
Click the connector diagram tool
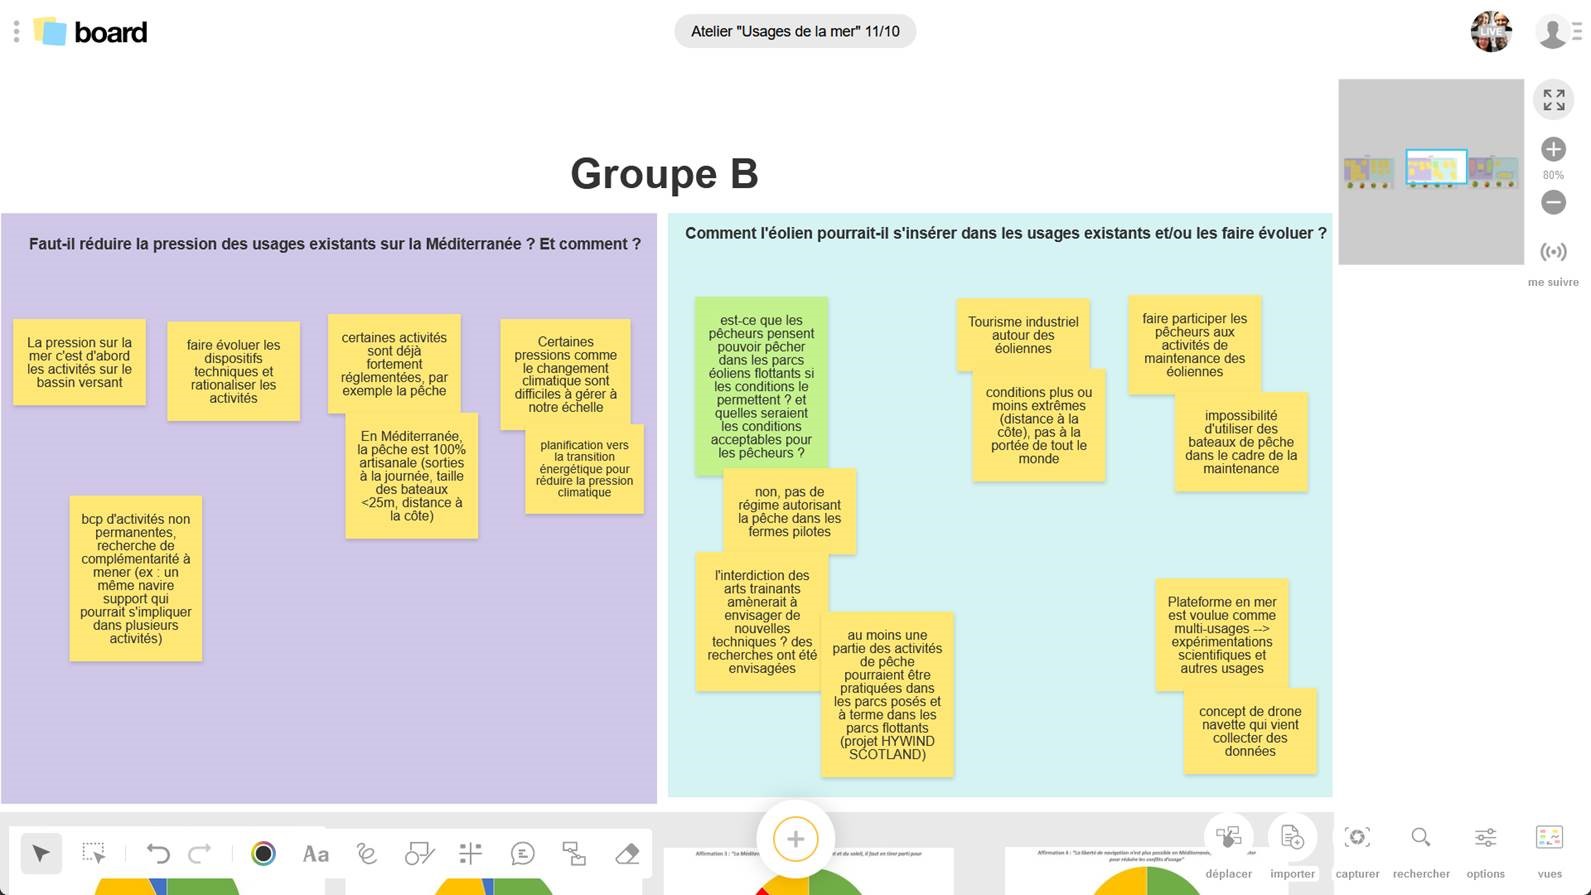(574, 853)
